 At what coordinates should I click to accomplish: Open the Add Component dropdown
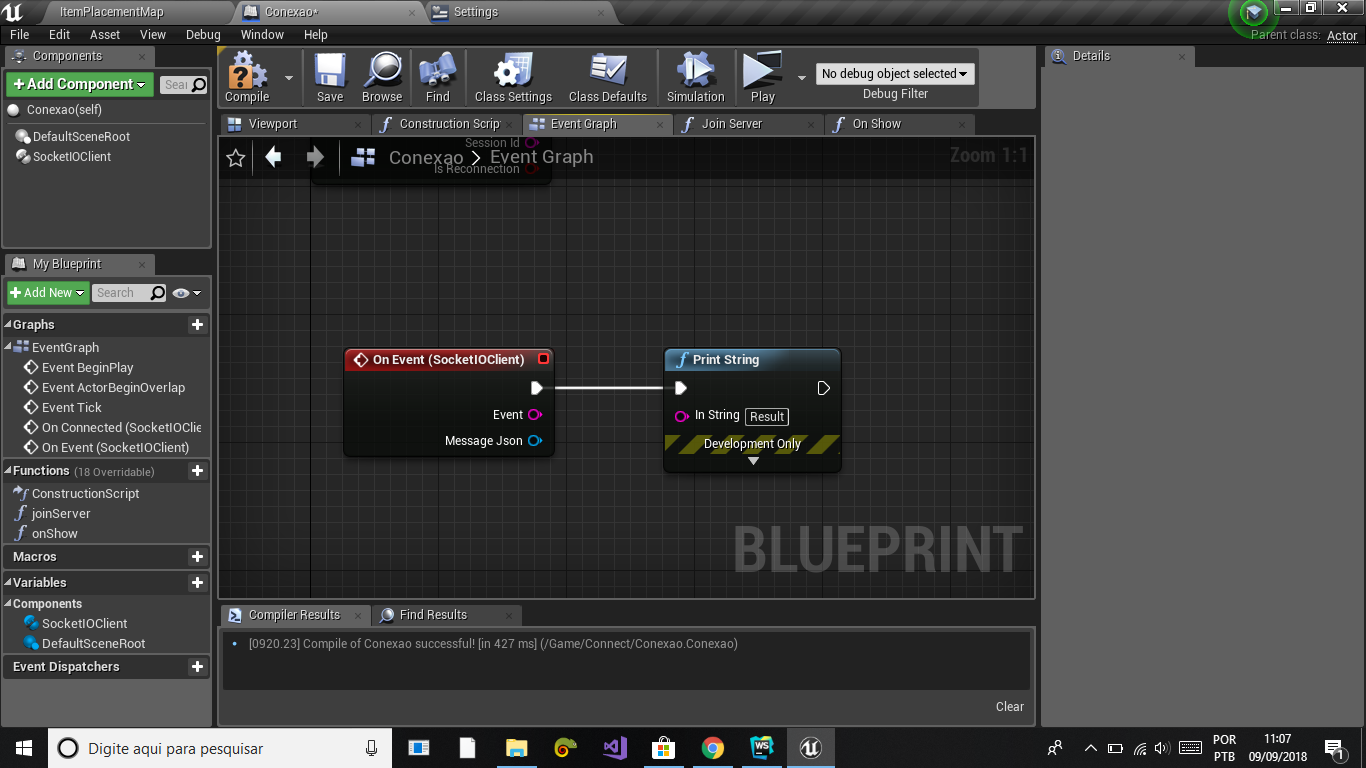(80, 85)
